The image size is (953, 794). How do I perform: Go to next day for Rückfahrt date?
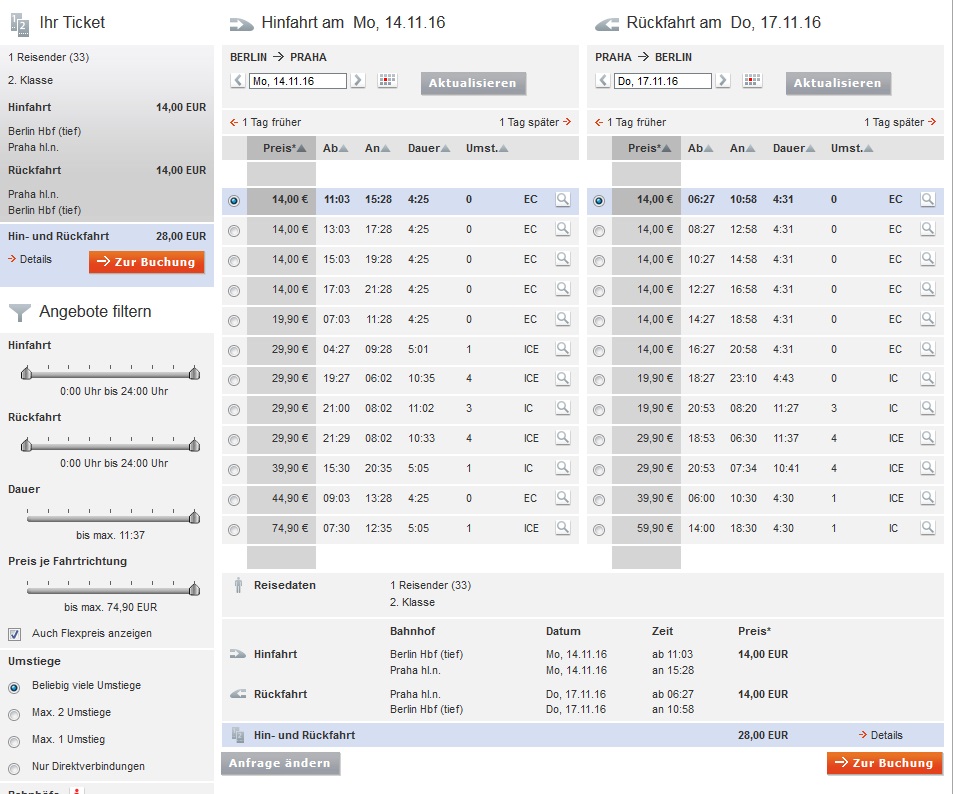tap(723, 80)
